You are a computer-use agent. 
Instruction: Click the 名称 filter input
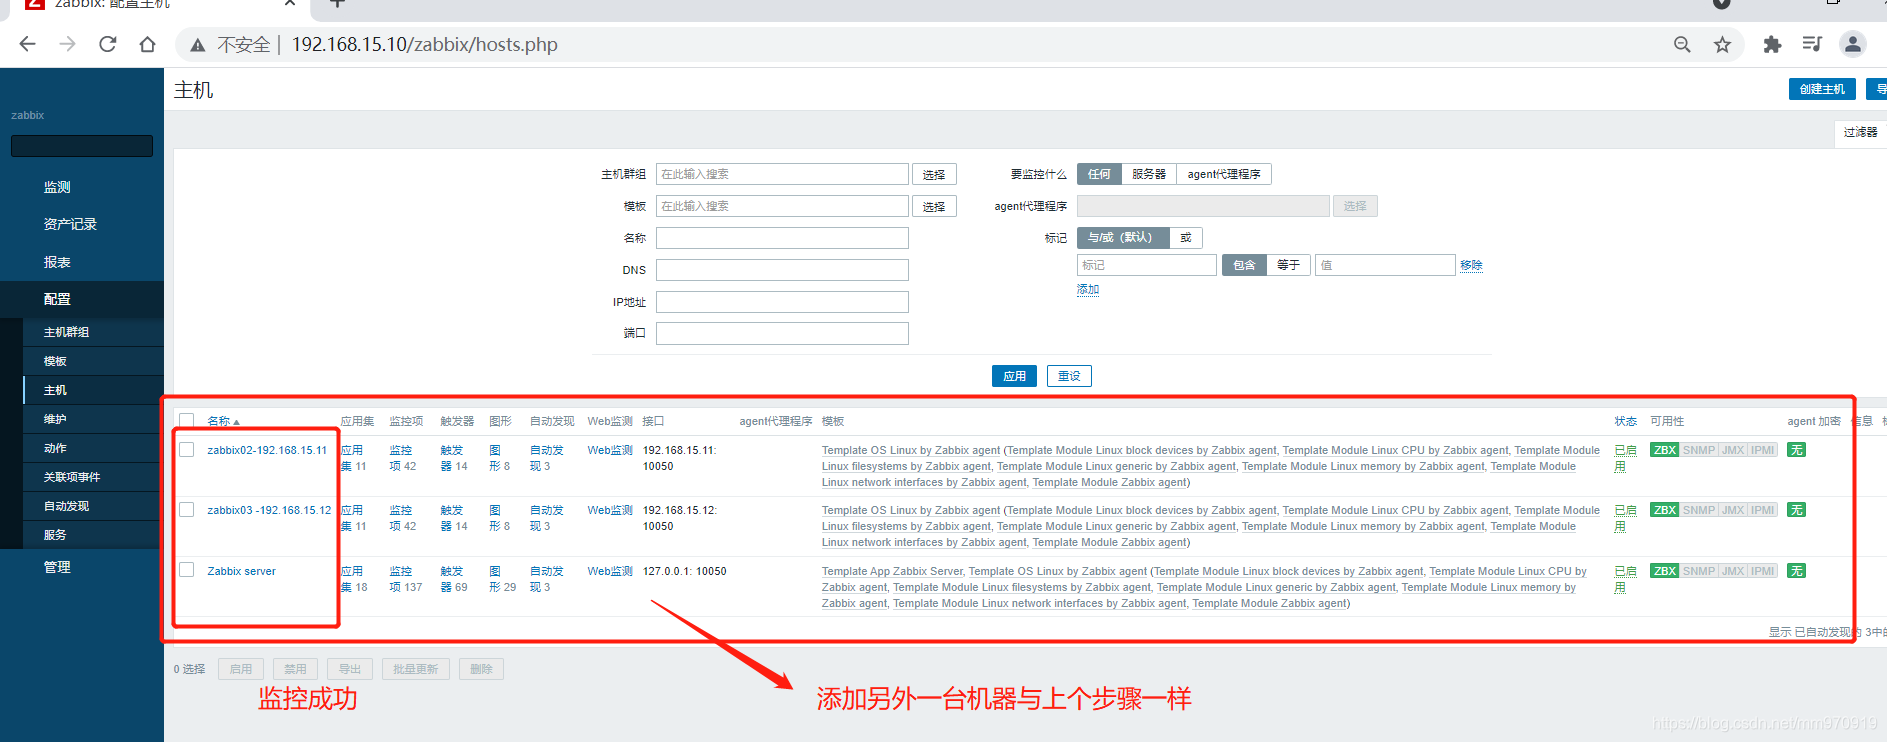(782, 238)
